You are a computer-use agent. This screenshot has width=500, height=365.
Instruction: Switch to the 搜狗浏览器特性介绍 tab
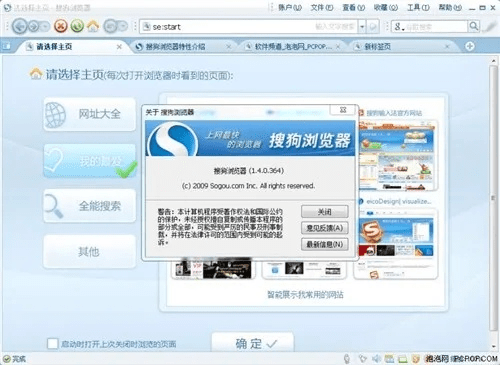pyautogui.click(x=182, y=47)
